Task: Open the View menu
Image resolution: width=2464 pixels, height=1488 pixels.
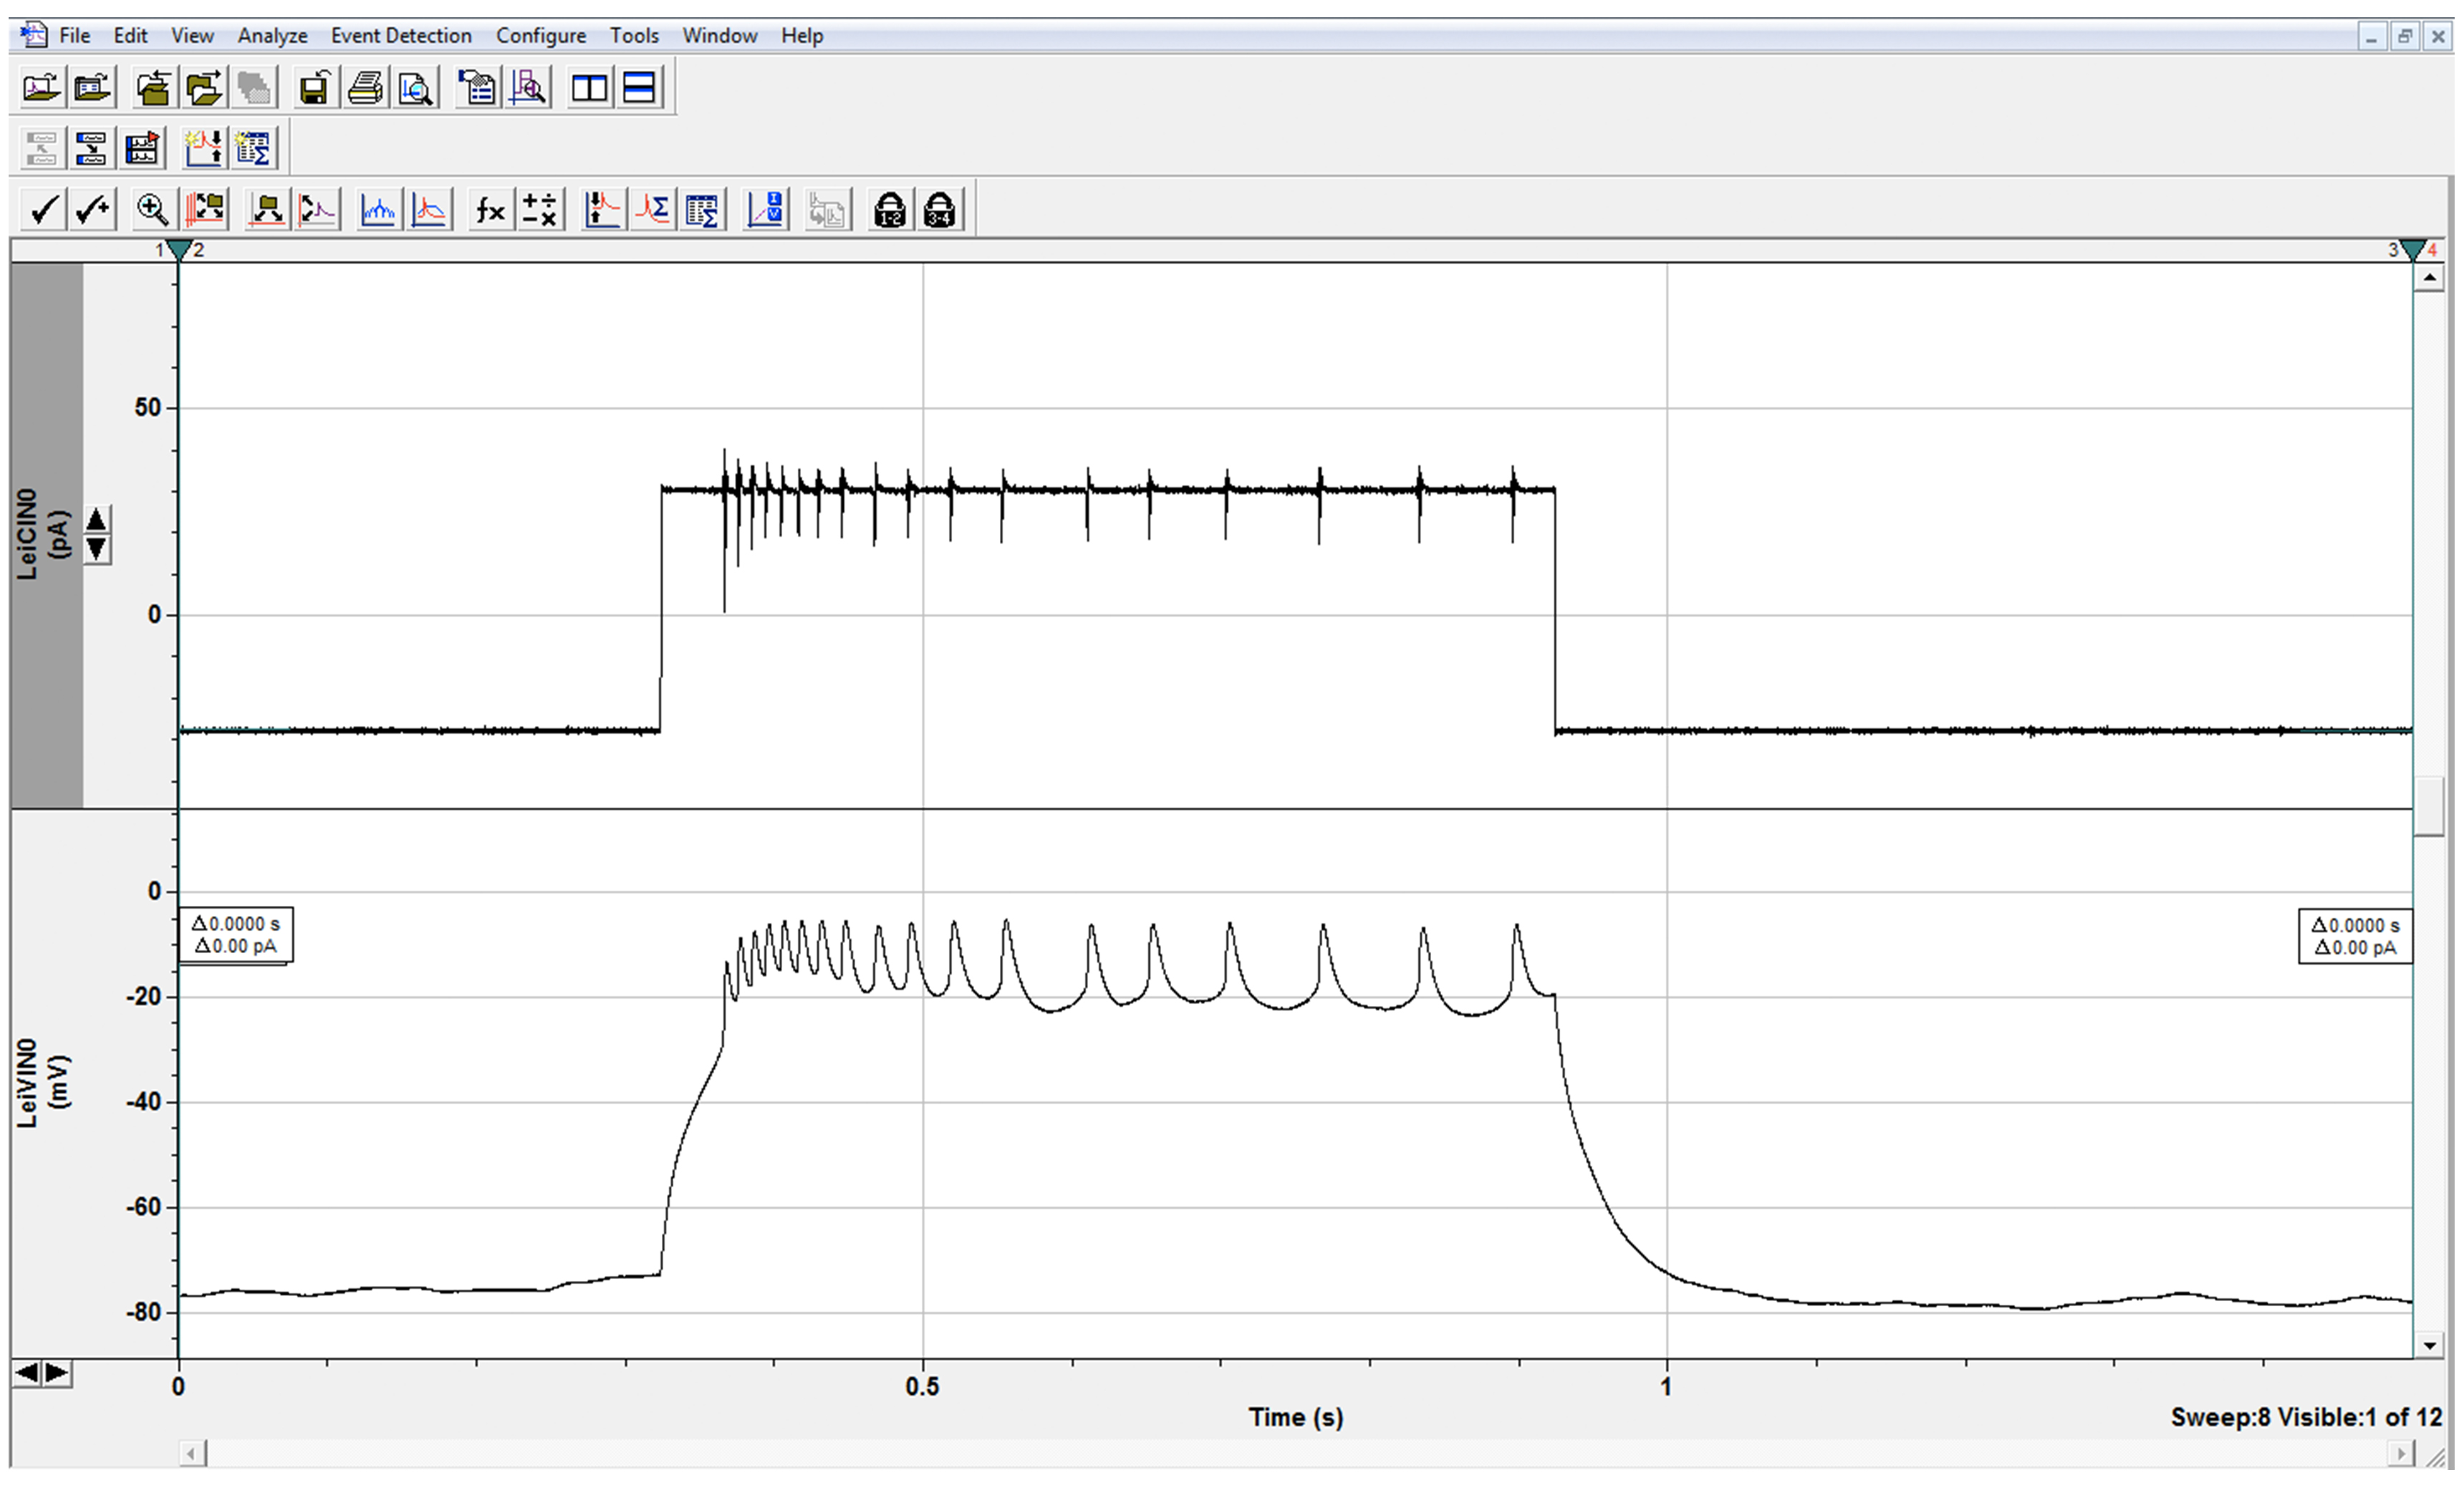Action: coord(192,36)
